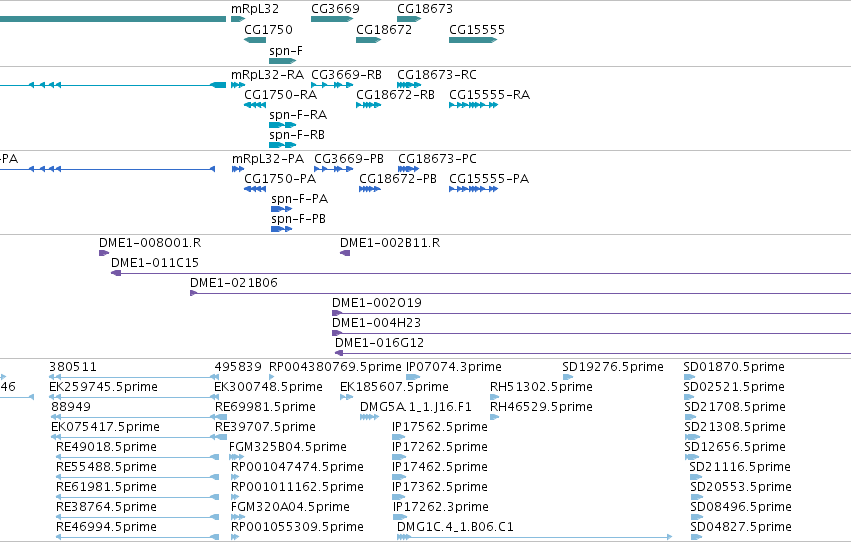Open clone DME1-004H23 label

tap(376, 323)
